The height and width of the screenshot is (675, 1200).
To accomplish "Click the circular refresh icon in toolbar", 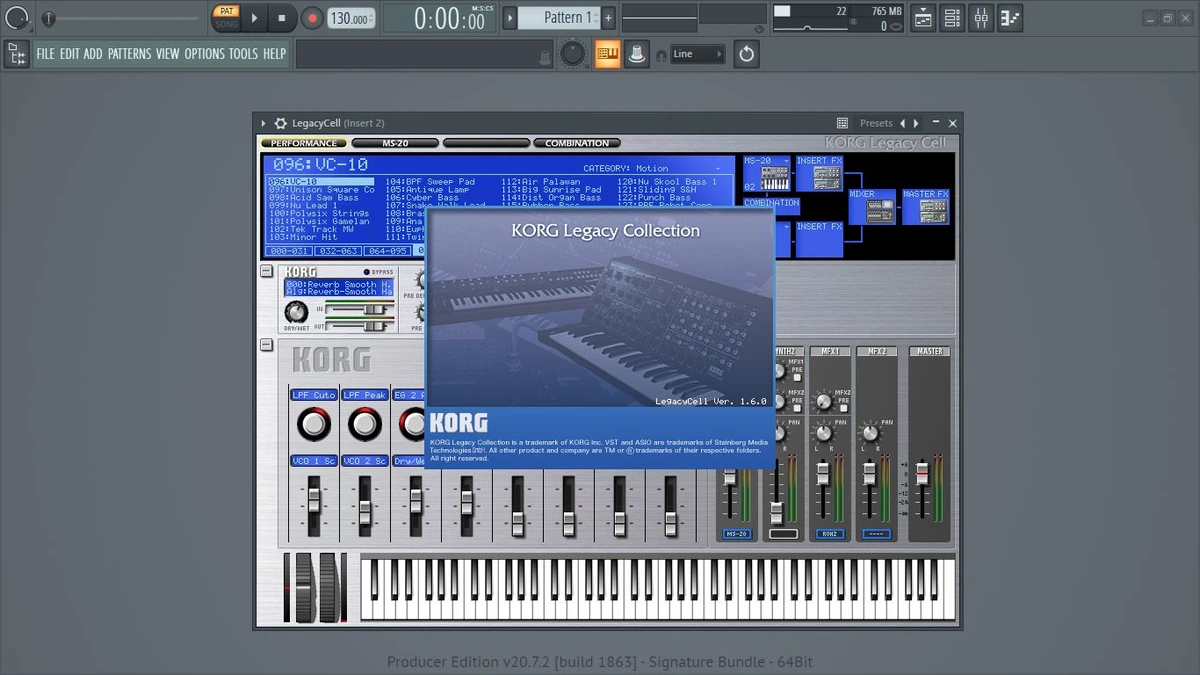I will (746, 54).
